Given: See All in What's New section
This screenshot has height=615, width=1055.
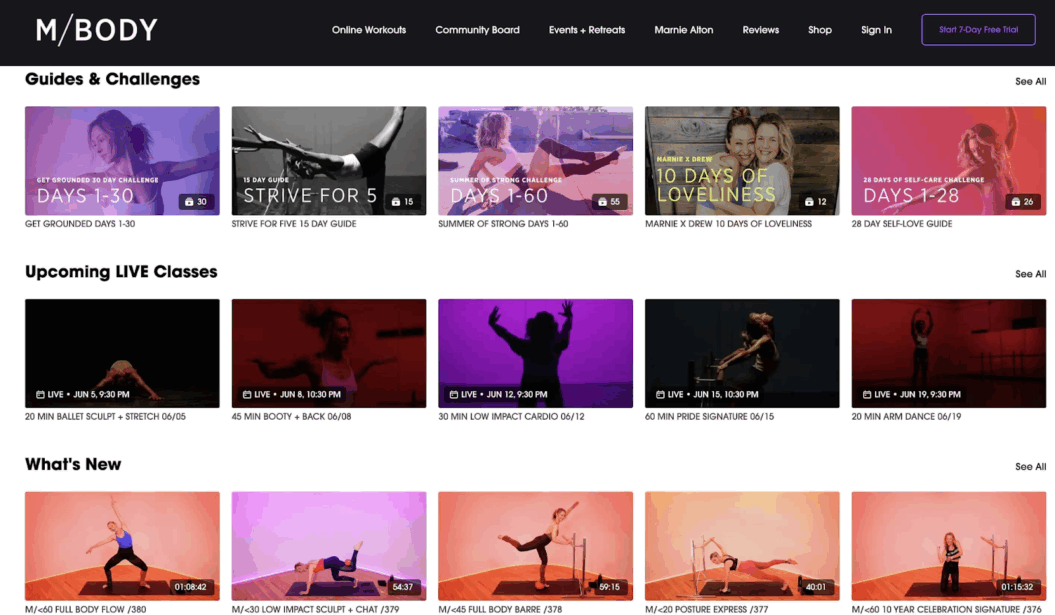Looking at the screenshot, I should point(1030,467).
